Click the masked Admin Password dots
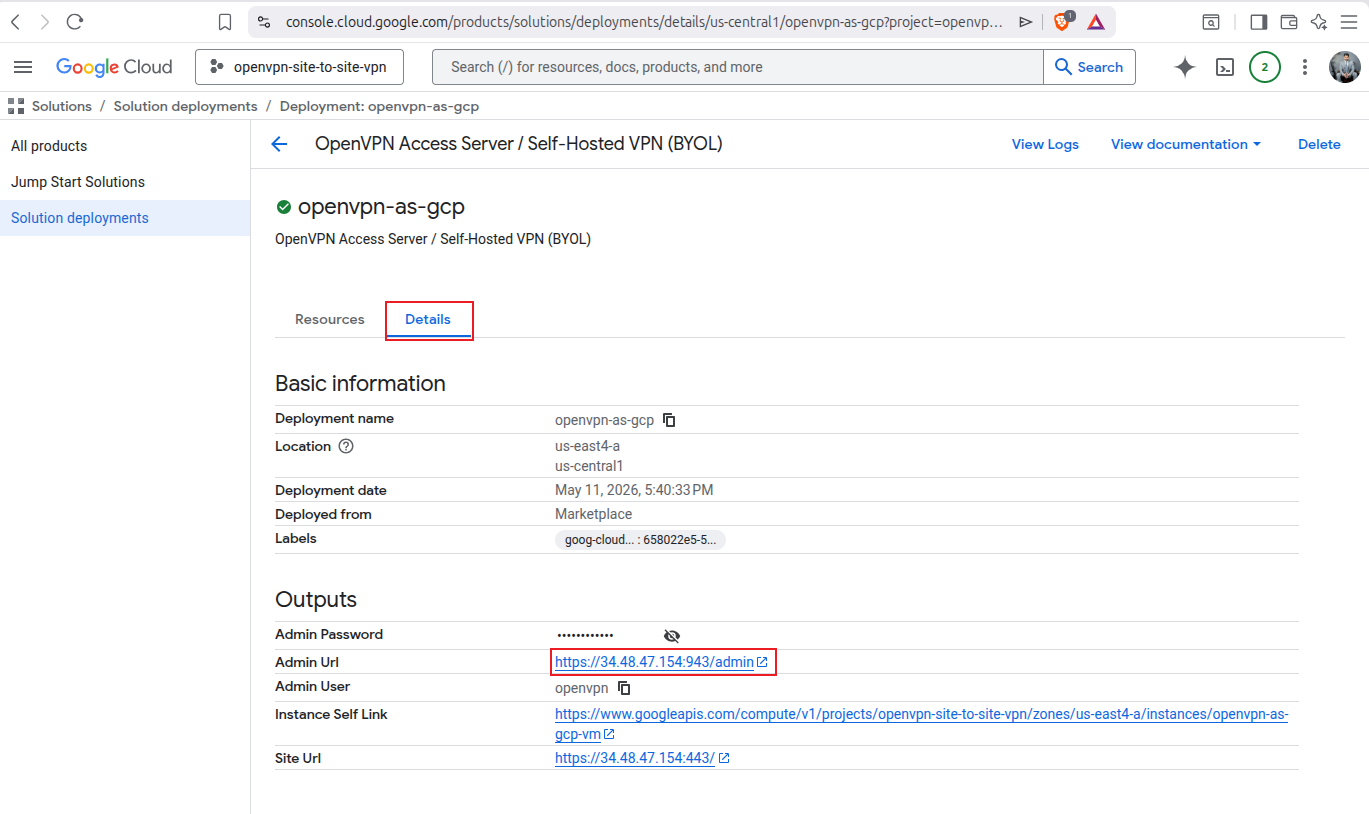The width and height of the screenshot is (1369, 814). (585, 636)
